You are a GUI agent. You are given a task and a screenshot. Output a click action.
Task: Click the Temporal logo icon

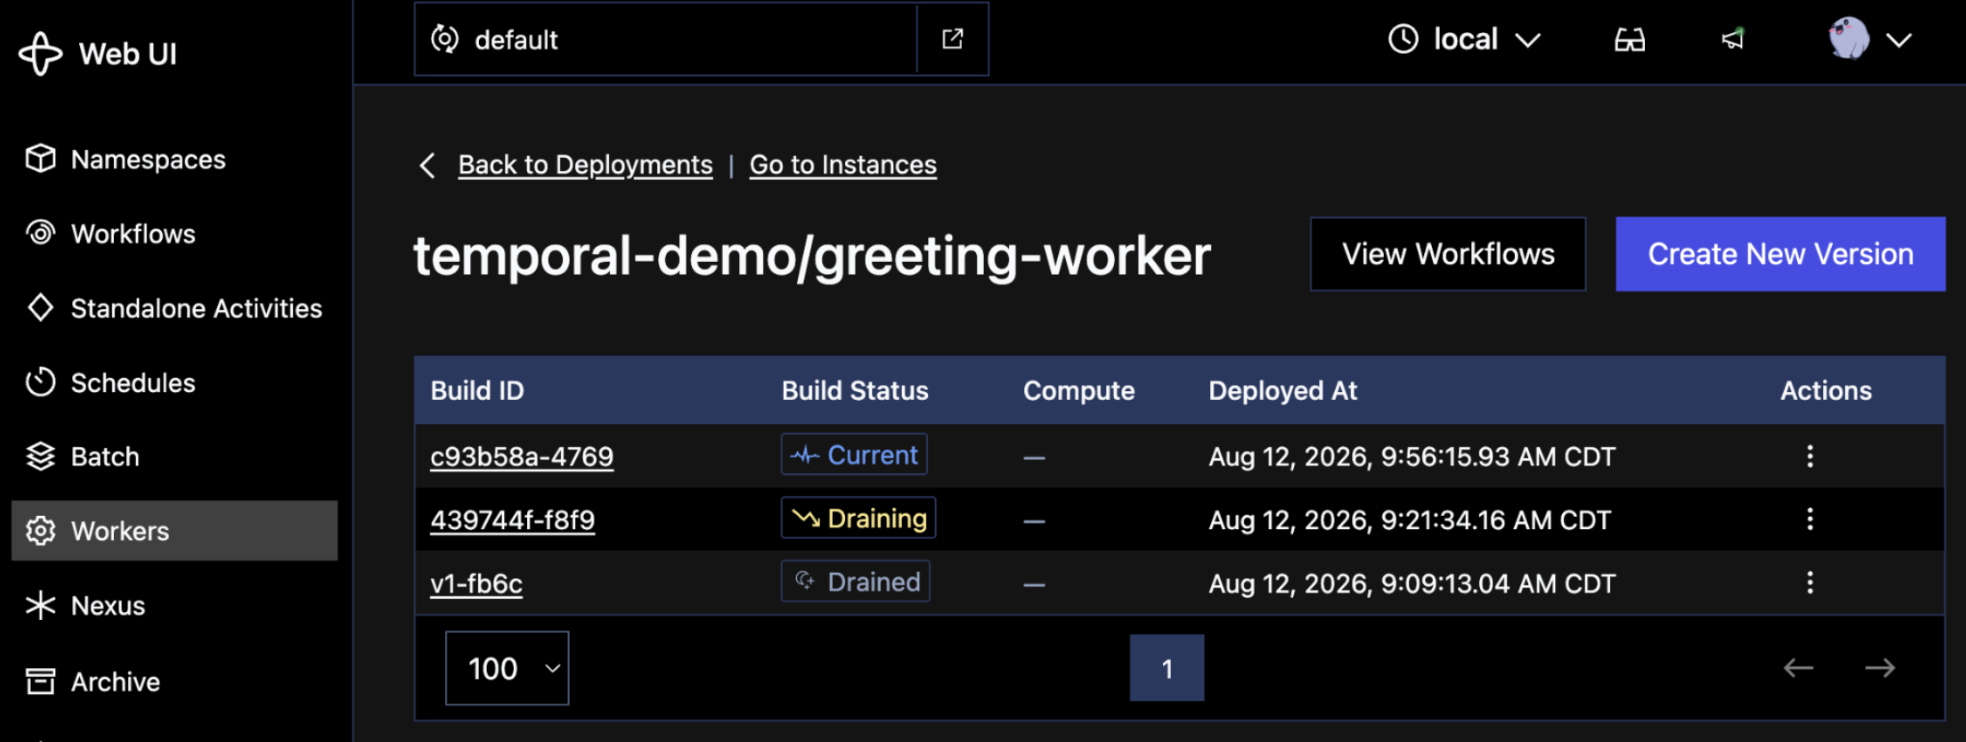click(40, 53)
